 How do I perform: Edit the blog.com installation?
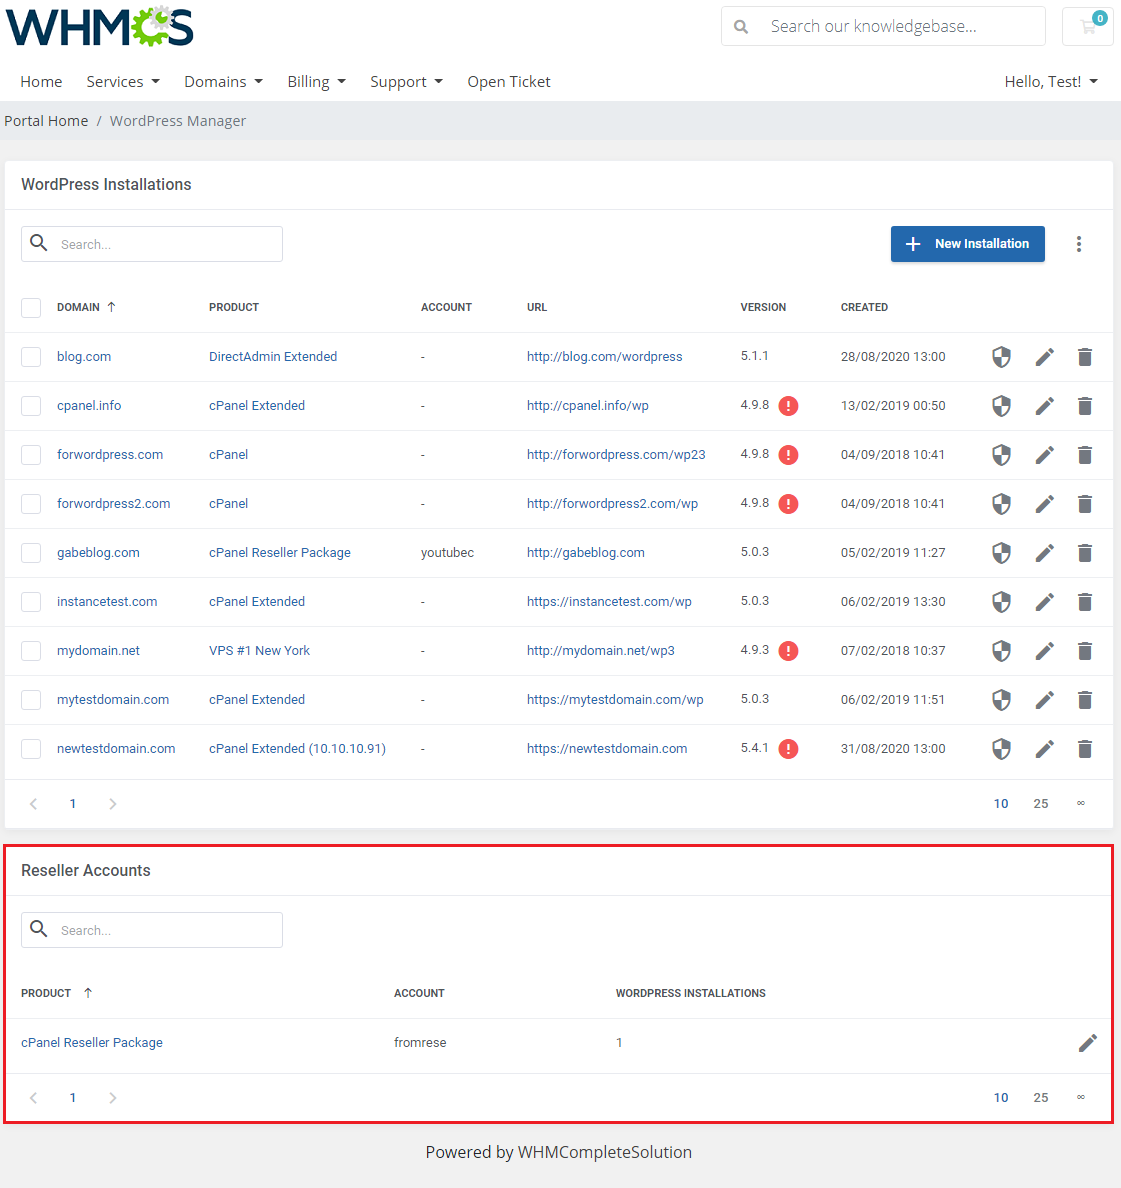coord(1044,357)
